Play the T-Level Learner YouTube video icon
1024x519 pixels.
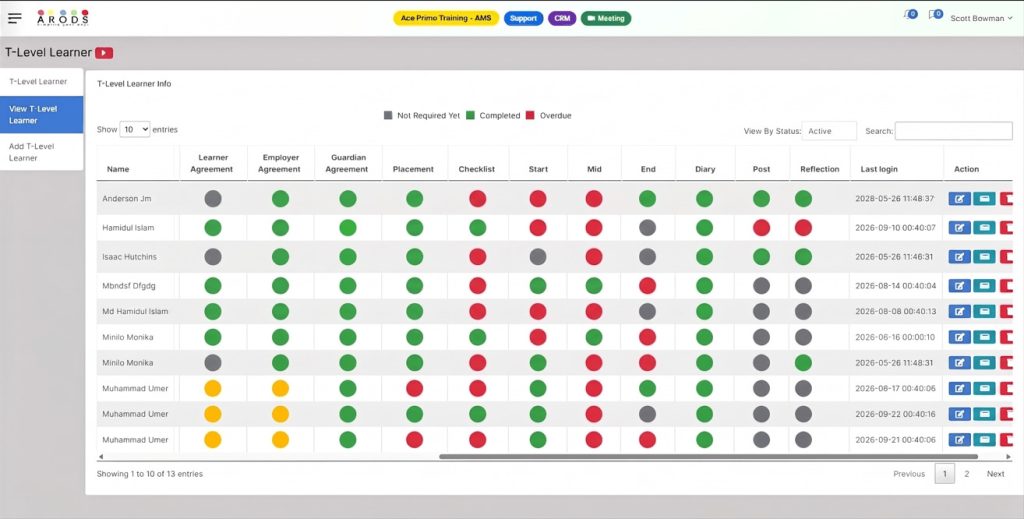104,53
